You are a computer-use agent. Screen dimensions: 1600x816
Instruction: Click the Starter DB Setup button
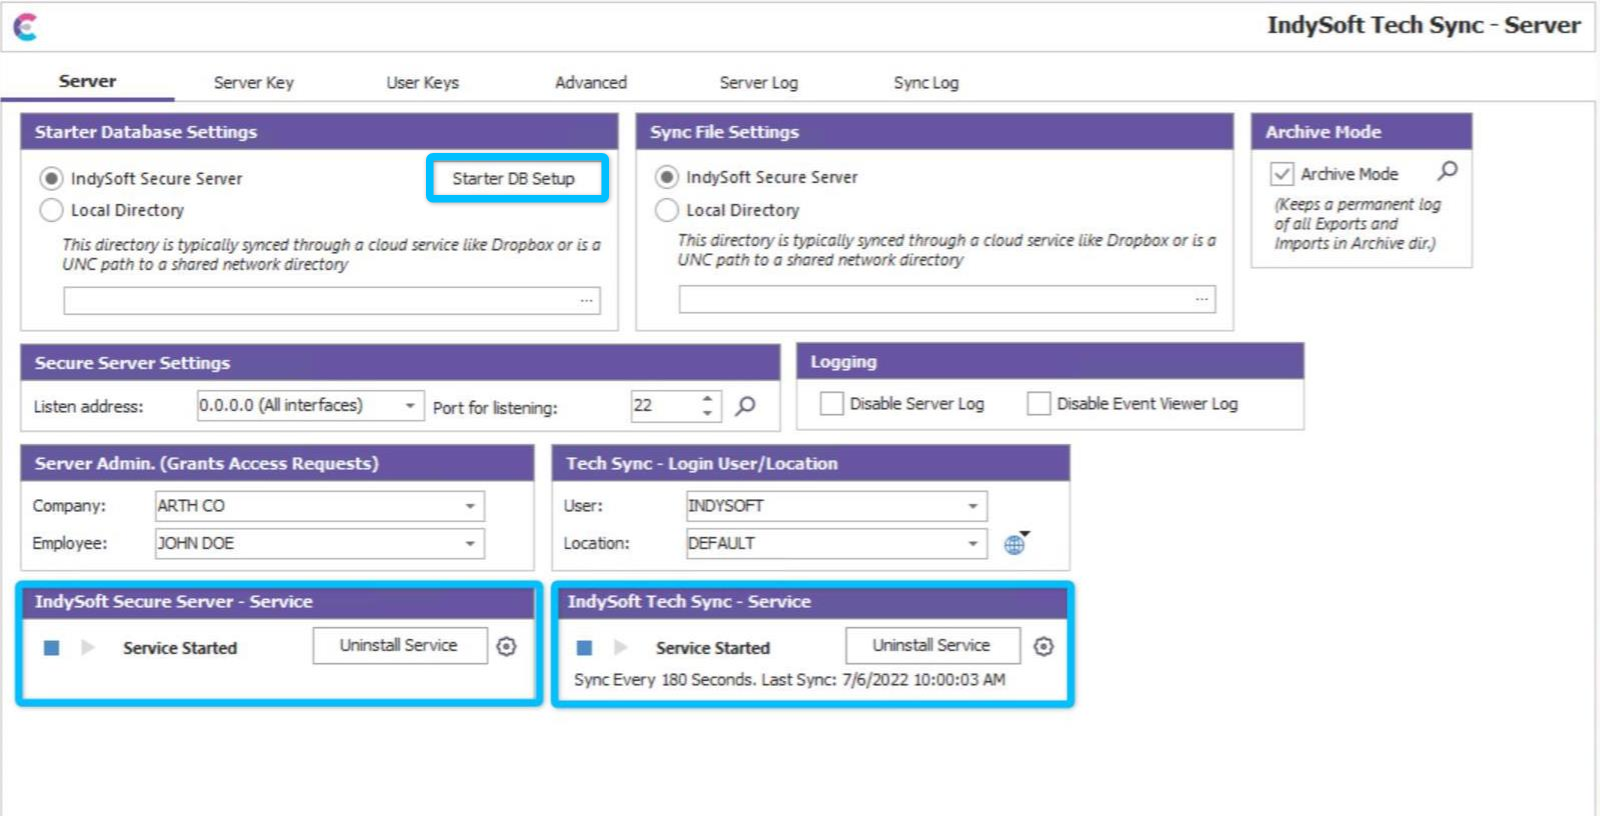point(514,178)
